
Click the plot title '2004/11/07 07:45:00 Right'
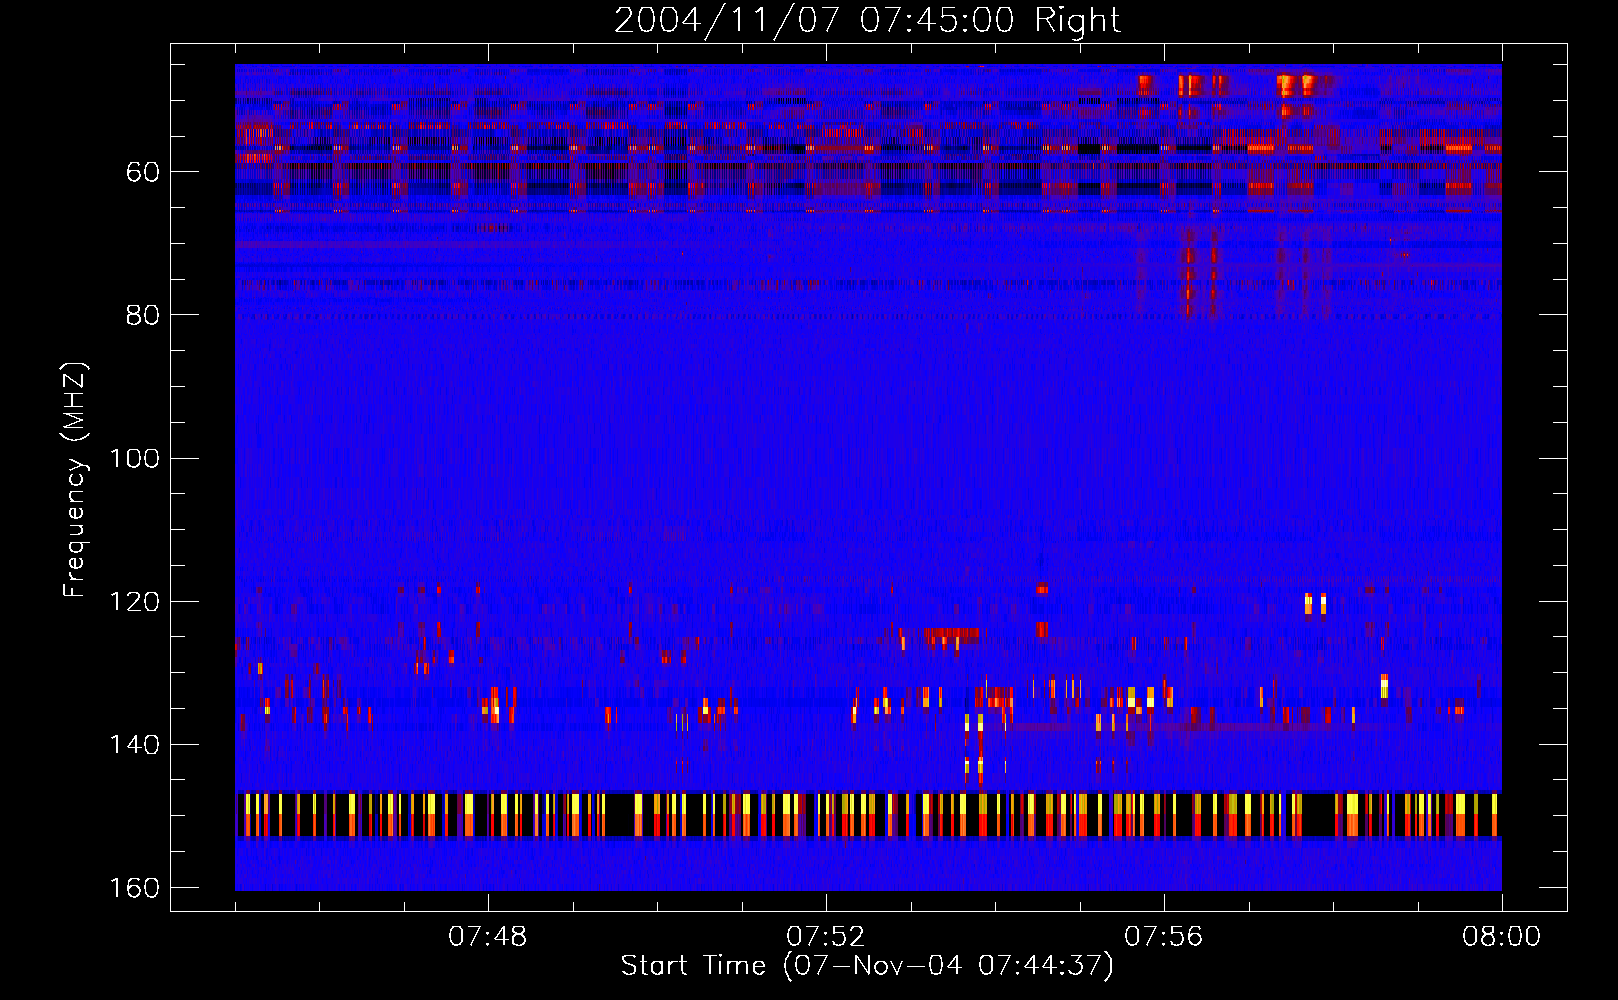[x=867, y=20]
